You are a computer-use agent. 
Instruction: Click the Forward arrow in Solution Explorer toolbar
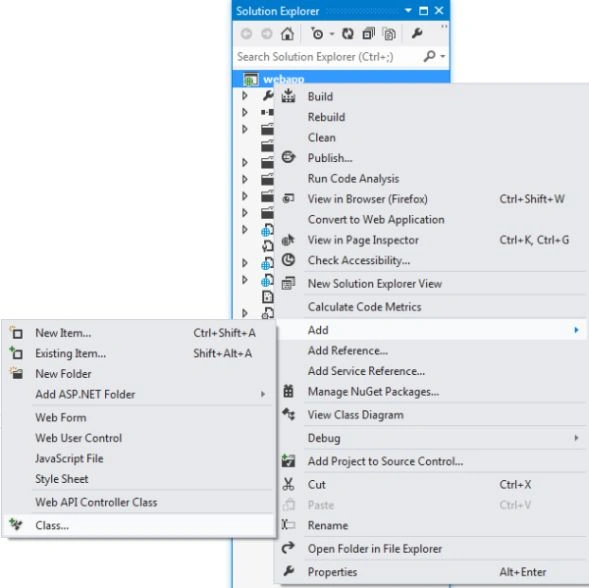pyautogui.click(x=267, y=34)
